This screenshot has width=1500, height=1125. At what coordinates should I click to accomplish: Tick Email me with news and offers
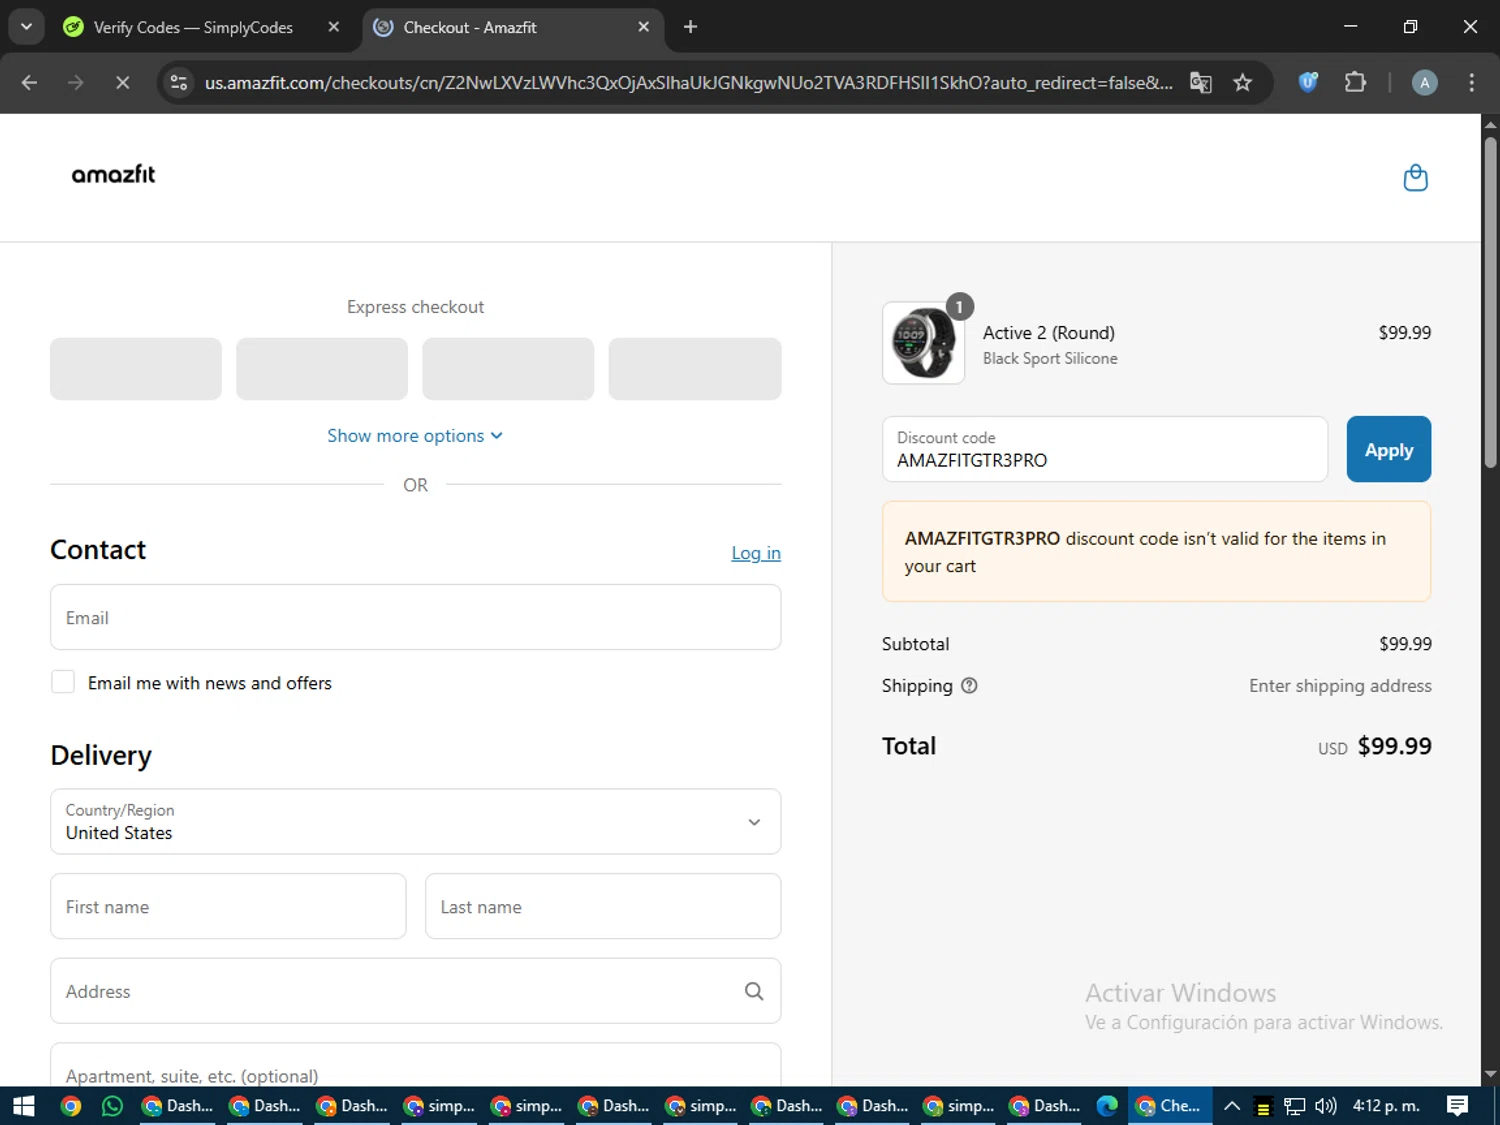[63, 682]
